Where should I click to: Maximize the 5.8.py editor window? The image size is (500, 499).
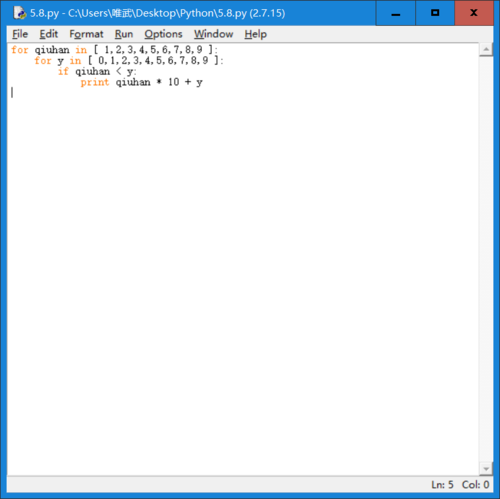[435, 13]
